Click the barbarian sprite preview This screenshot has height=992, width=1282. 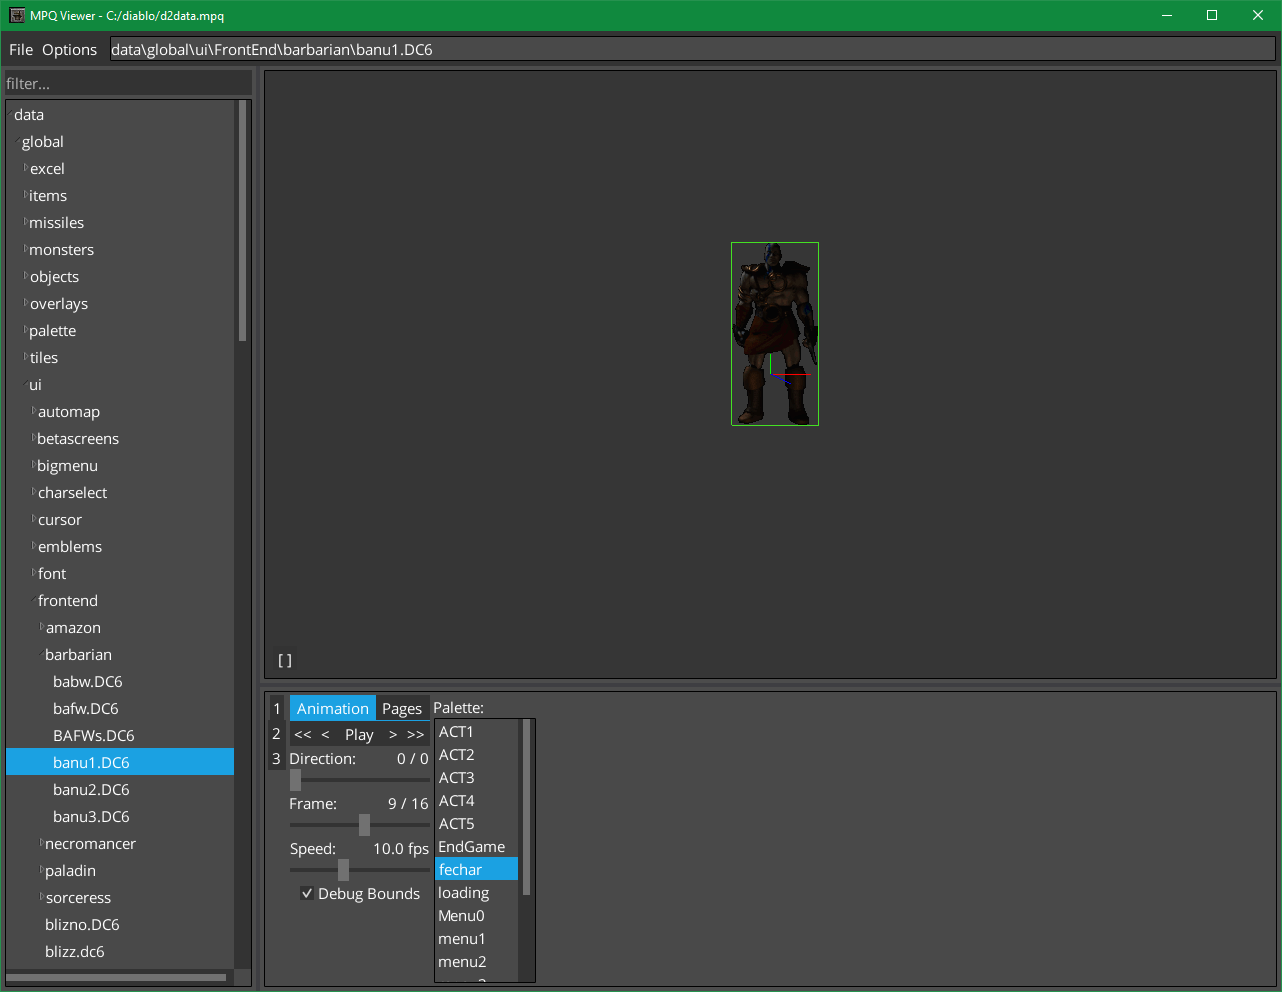click(x=775, y=334)
